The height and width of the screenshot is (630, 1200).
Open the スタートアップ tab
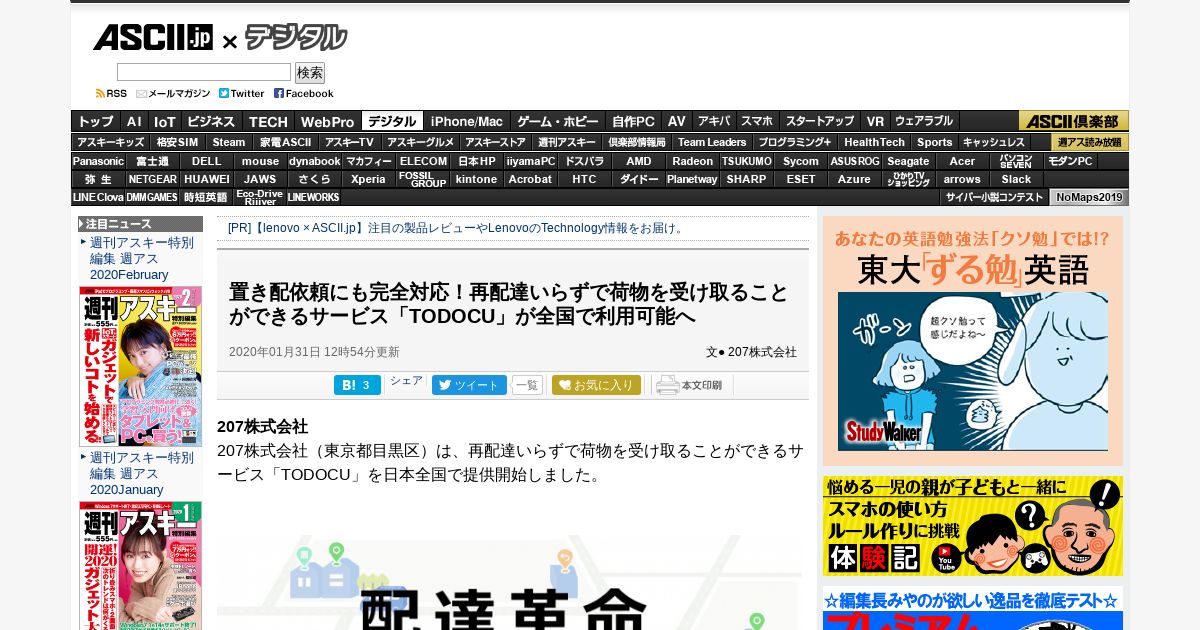(820, 121)
